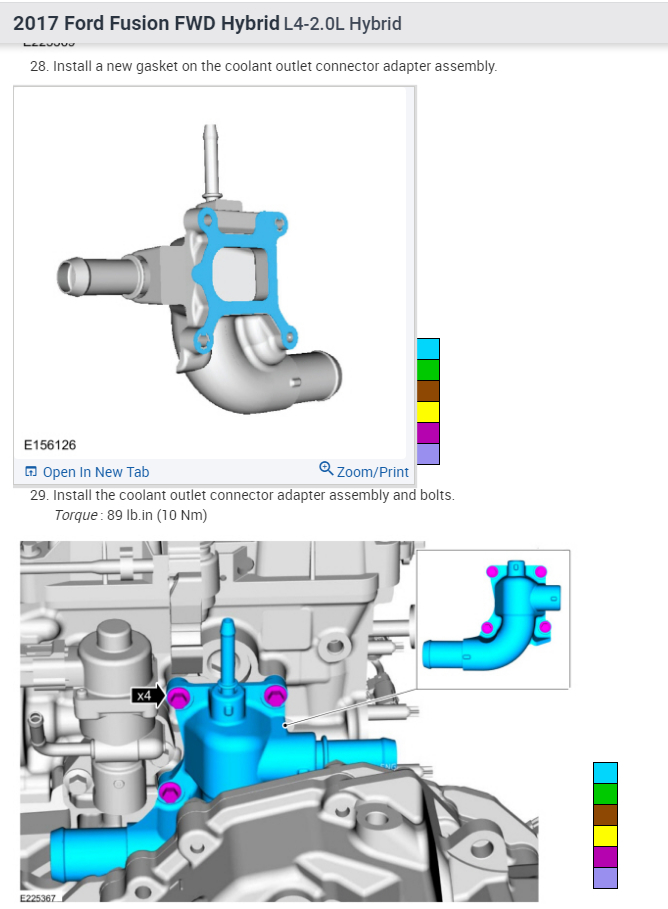The width and height of the screenshot is (668, 909).
Task: Pick the brown swatch beside the engine image
Action: (x=605, y=815)
